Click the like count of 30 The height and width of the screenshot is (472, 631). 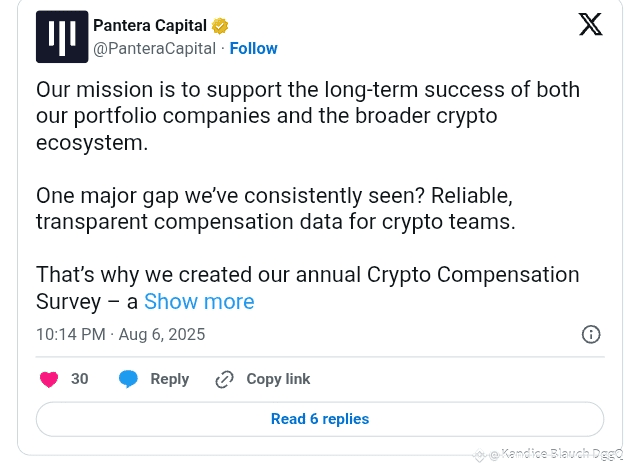[x=80, y=379]
